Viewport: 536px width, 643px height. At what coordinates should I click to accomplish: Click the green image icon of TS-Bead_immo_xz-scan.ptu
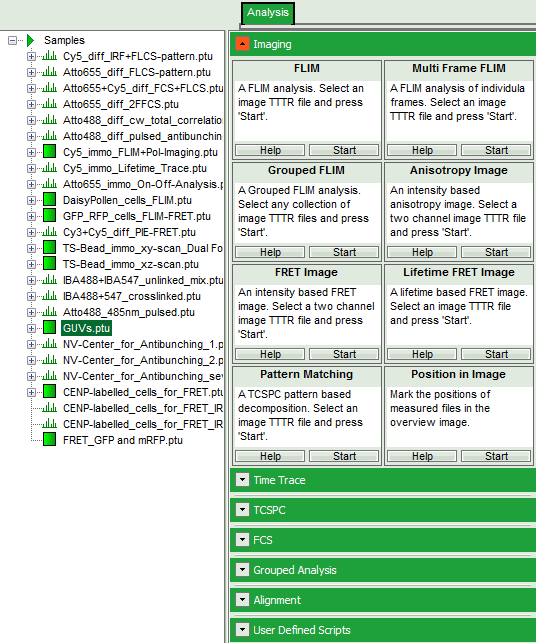click(x=49, y=264)
